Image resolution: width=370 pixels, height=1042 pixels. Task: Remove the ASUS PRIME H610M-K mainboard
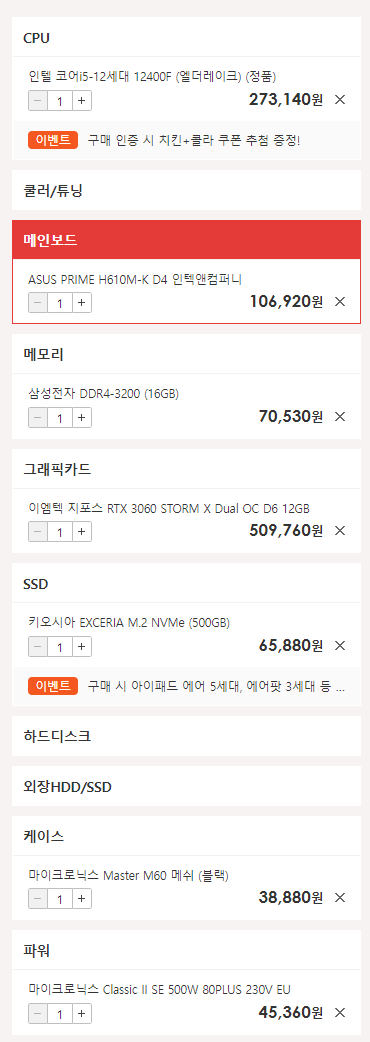point(340,302)
